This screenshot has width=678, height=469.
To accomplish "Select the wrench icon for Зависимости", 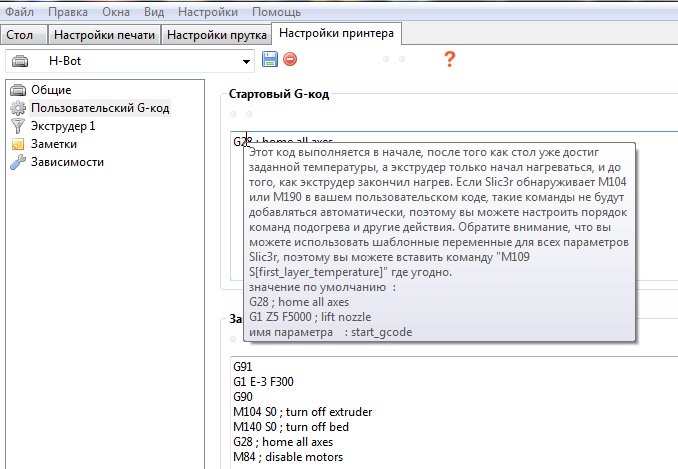I will click(18, 162).
